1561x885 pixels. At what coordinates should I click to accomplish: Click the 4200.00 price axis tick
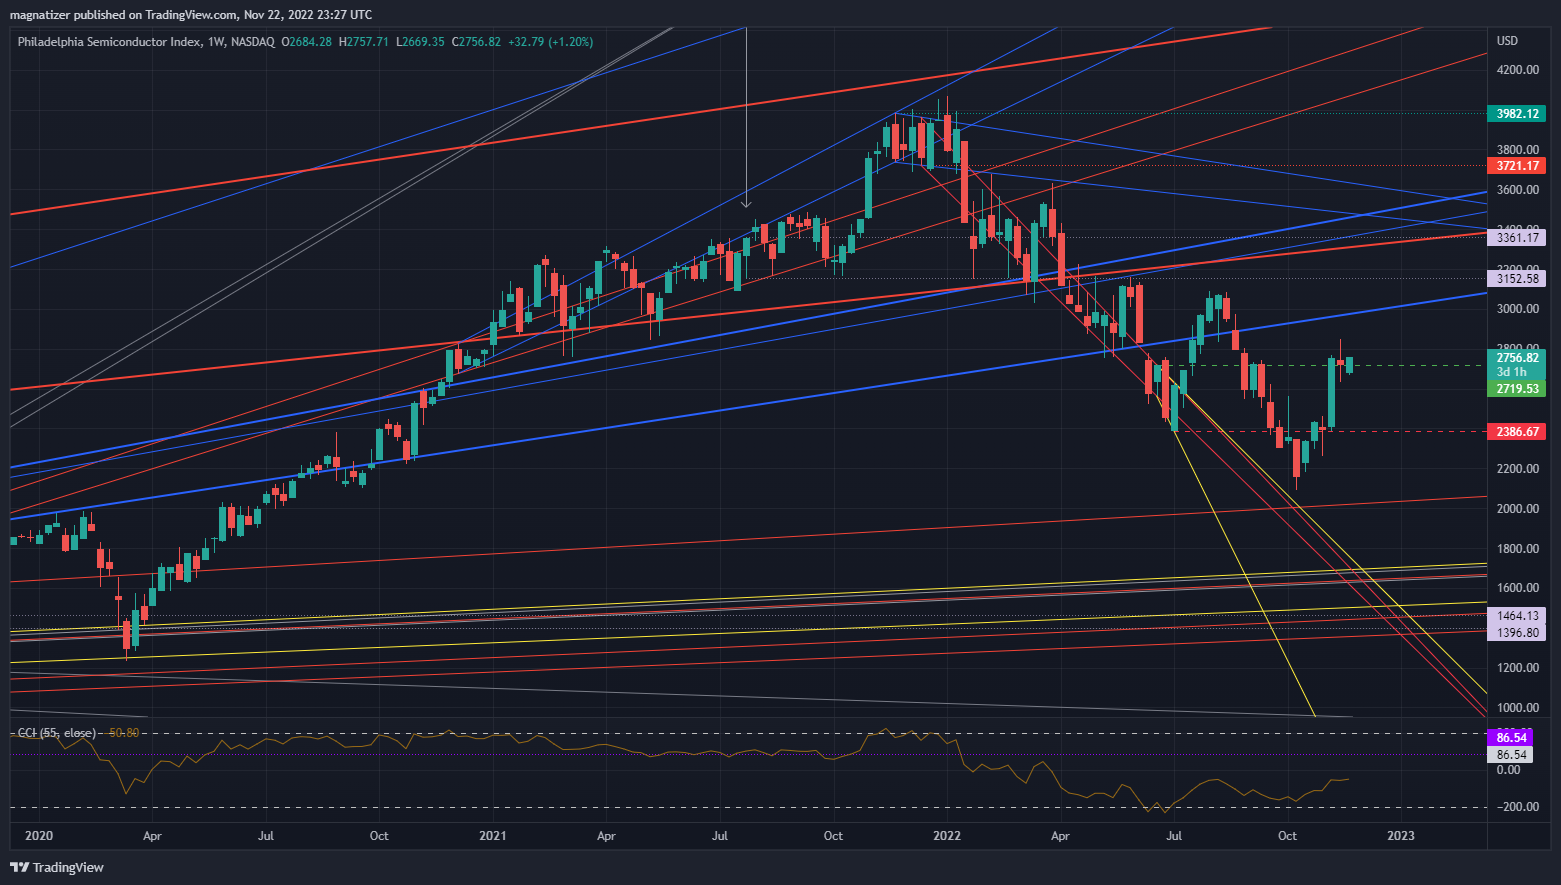tap(1517, 70)
